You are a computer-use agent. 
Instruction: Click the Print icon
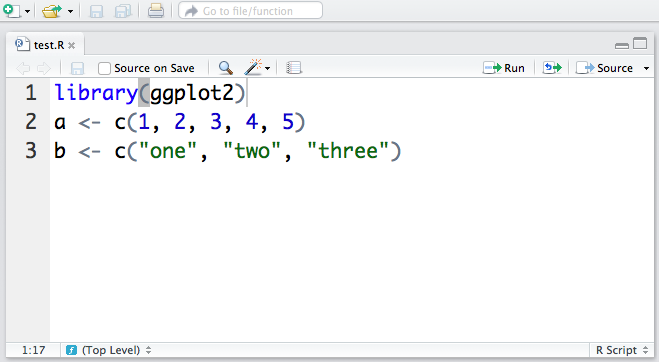point(156,11)
